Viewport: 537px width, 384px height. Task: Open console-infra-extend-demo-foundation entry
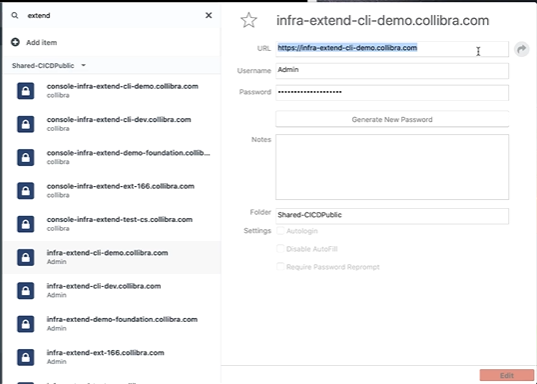click(x=112, y=157)
